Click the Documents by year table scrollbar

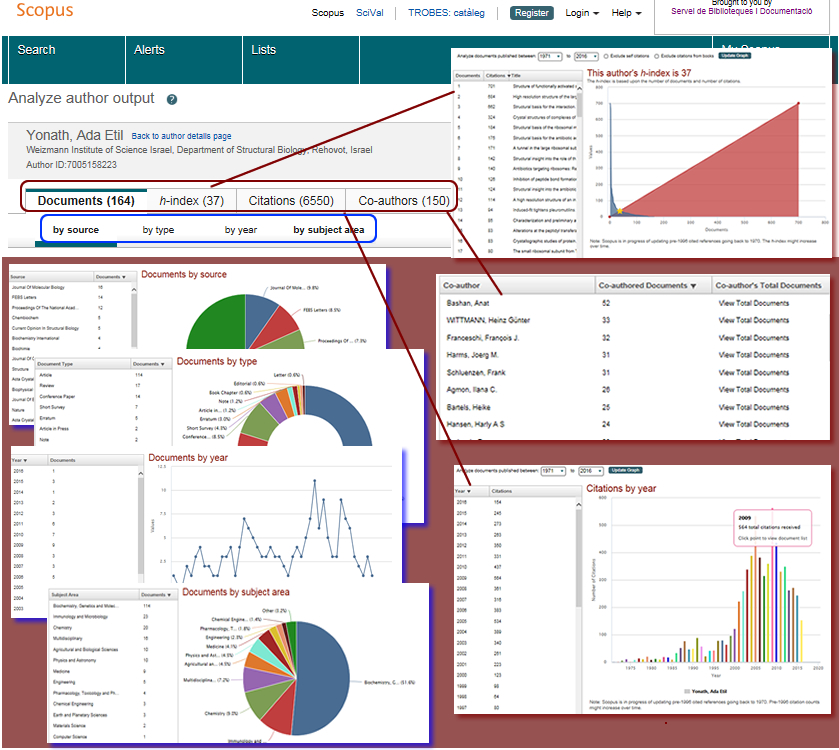[141, 525]
